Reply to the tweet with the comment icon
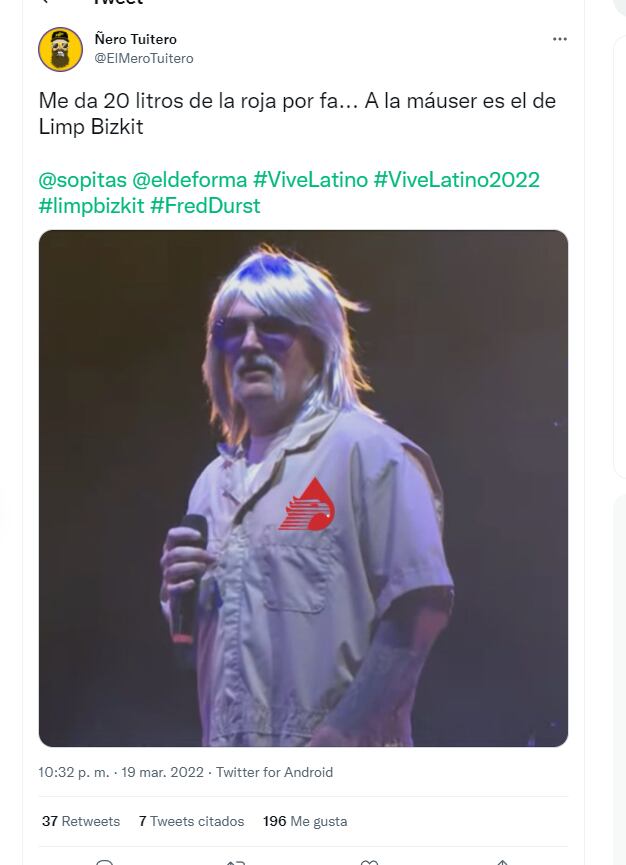This screenshot has width=626, height=865. coord(104,860)
